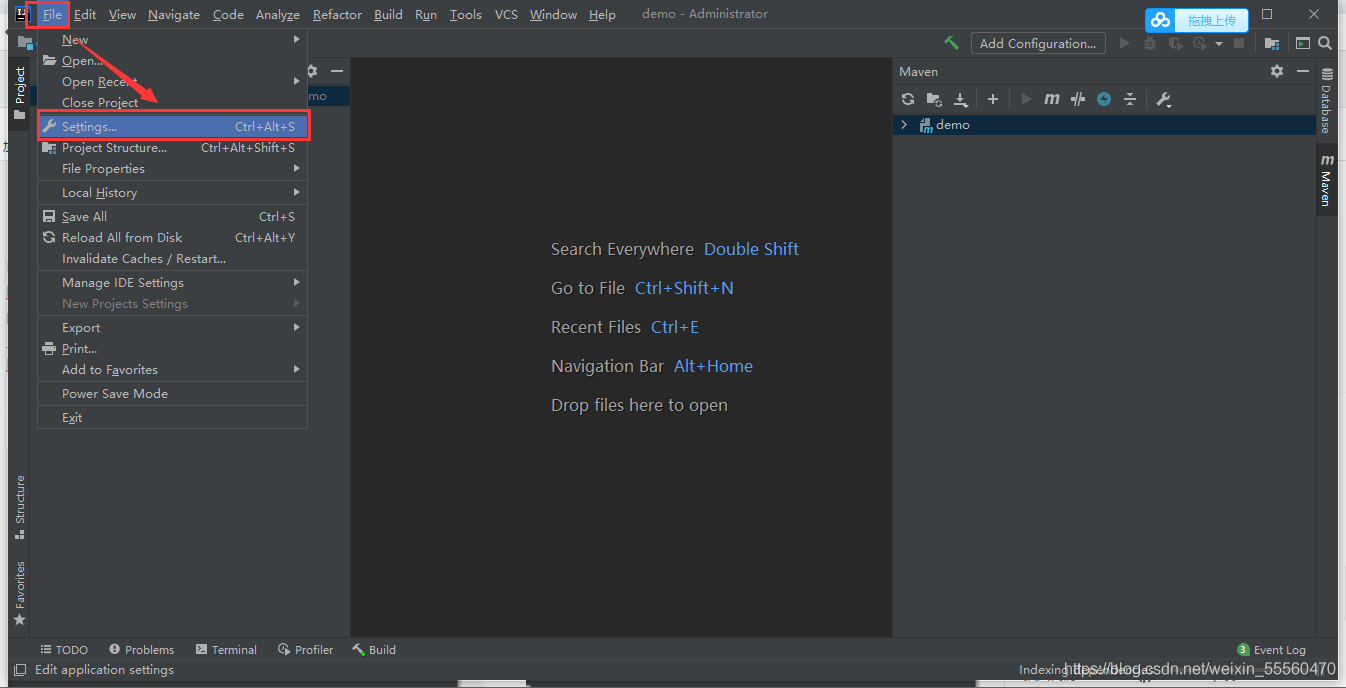This screenshot has height=688, width=1346.
Task: Hide the Maven panel with minus icon
Action: [1303, 71]
